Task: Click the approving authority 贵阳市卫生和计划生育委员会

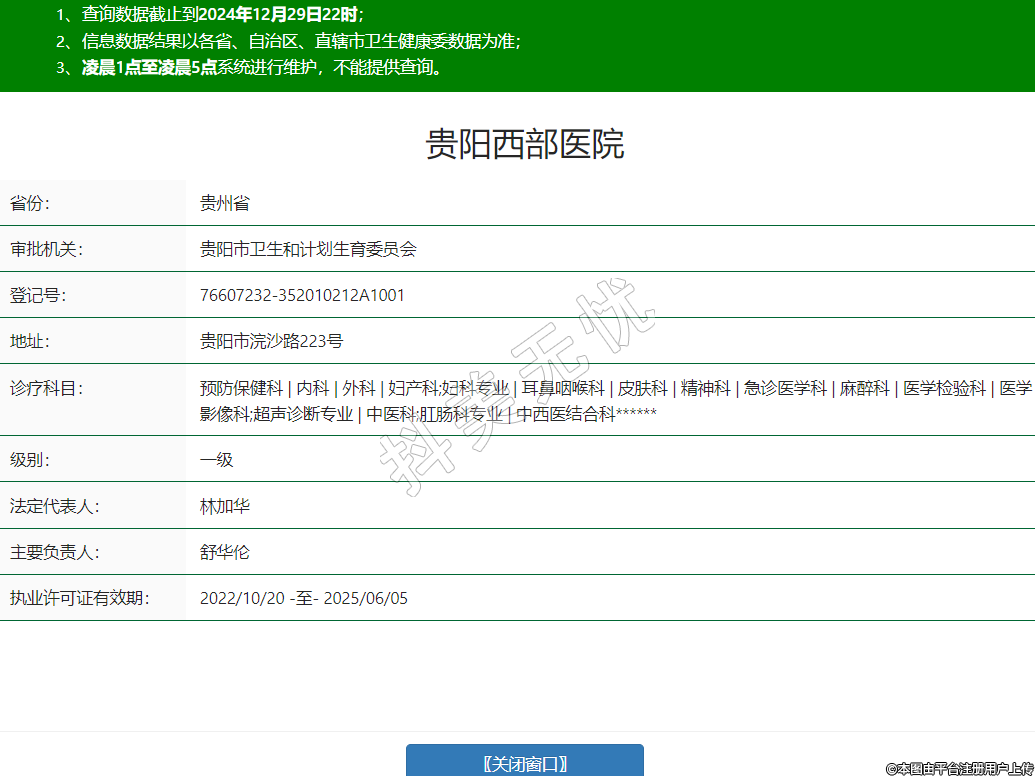Action: [308, 250]
